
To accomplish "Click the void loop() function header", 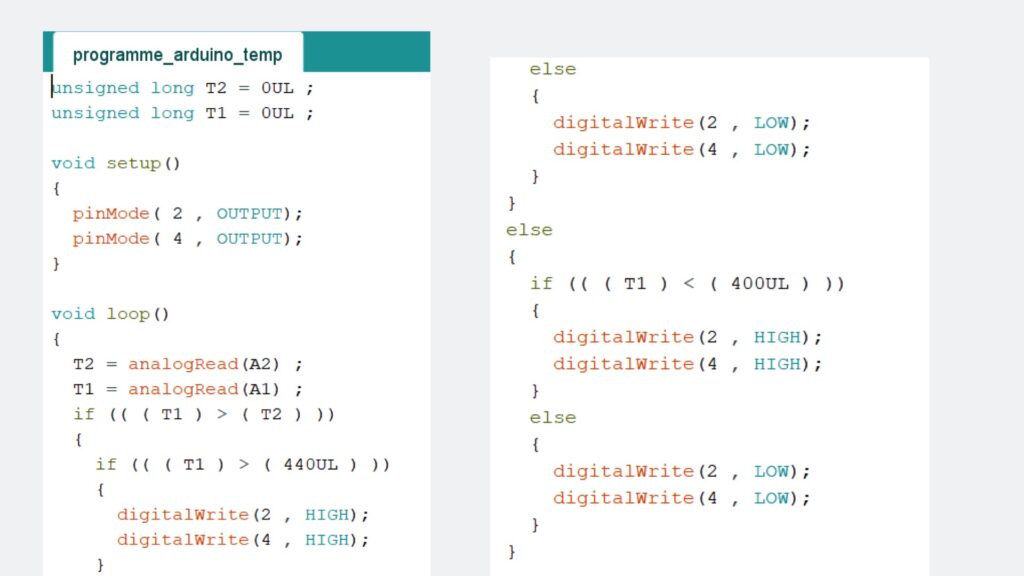I will (110, 314).
